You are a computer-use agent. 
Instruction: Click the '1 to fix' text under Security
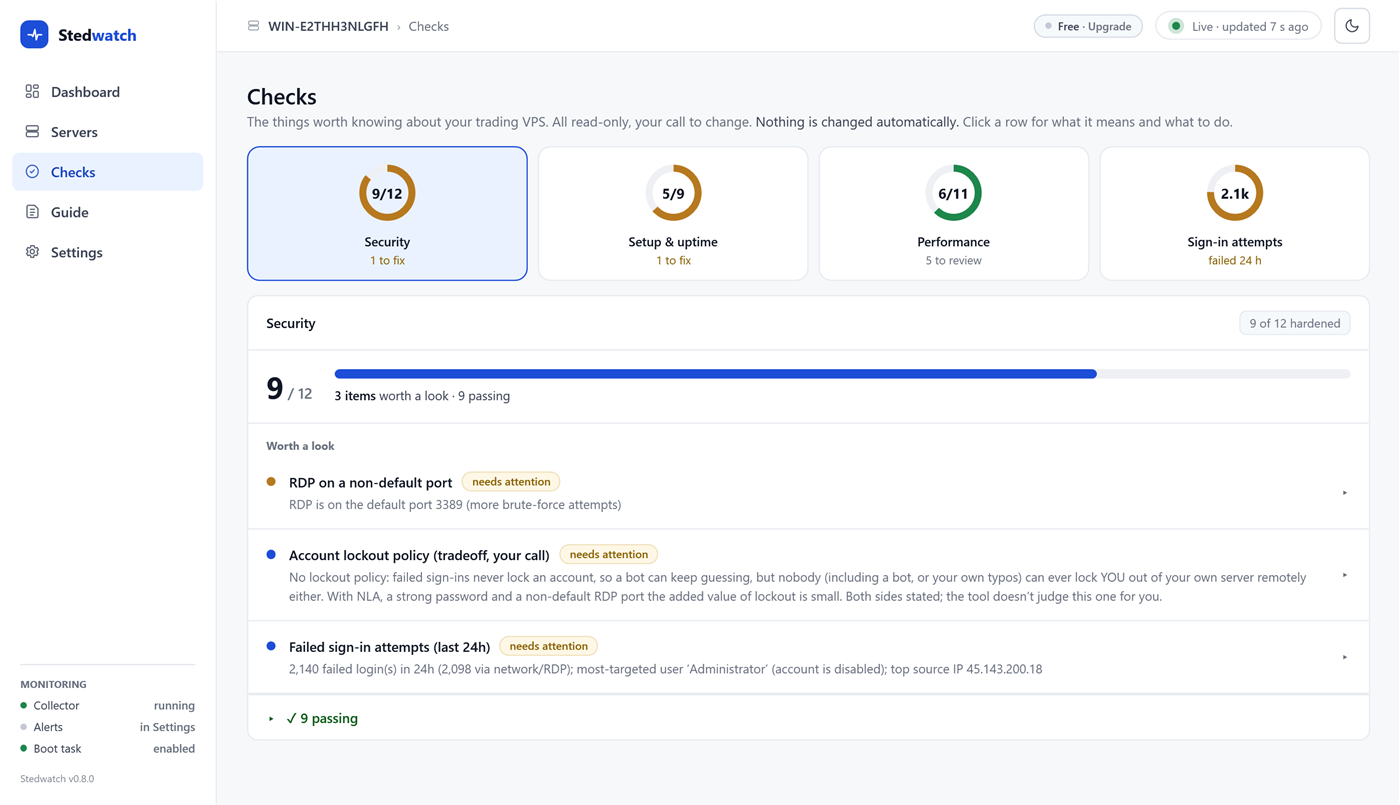[x=387, y=260]
